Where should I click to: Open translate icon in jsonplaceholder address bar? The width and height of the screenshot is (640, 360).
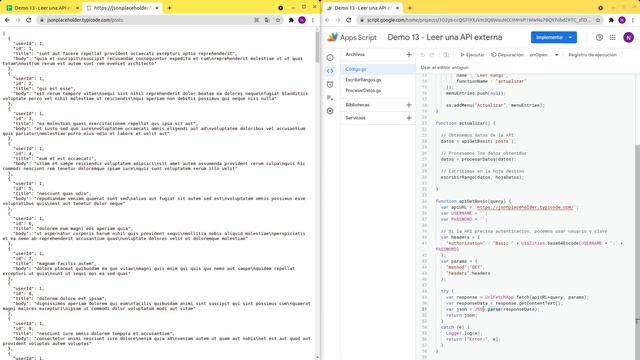(267, 20)
